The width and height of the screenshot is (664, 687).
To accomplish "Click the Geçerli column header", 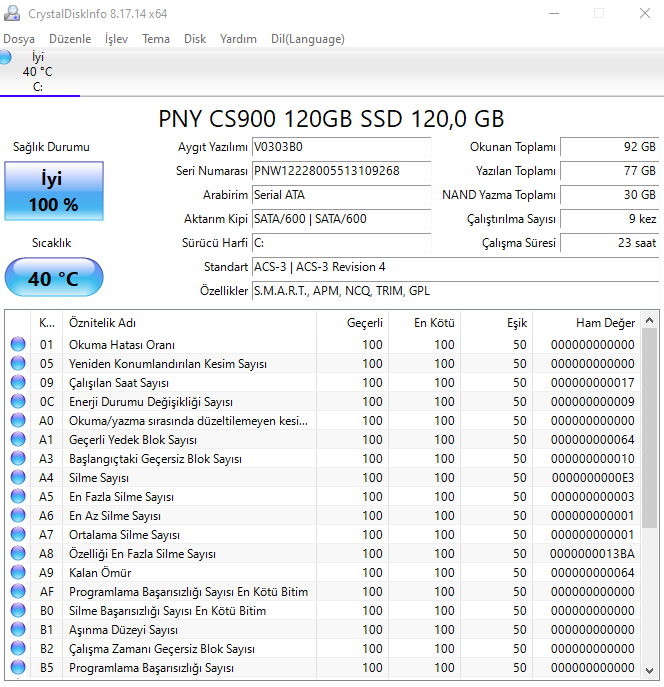I will (x=353, y=323).
